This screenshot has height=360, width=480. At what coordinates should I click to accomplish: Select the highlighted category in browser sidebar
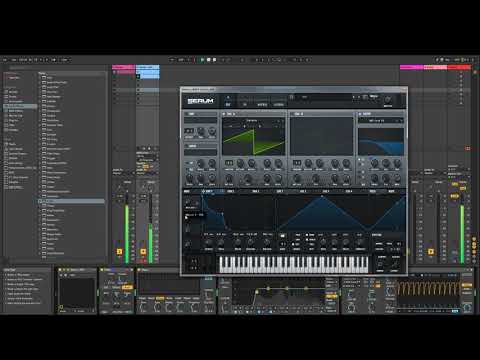20,106
